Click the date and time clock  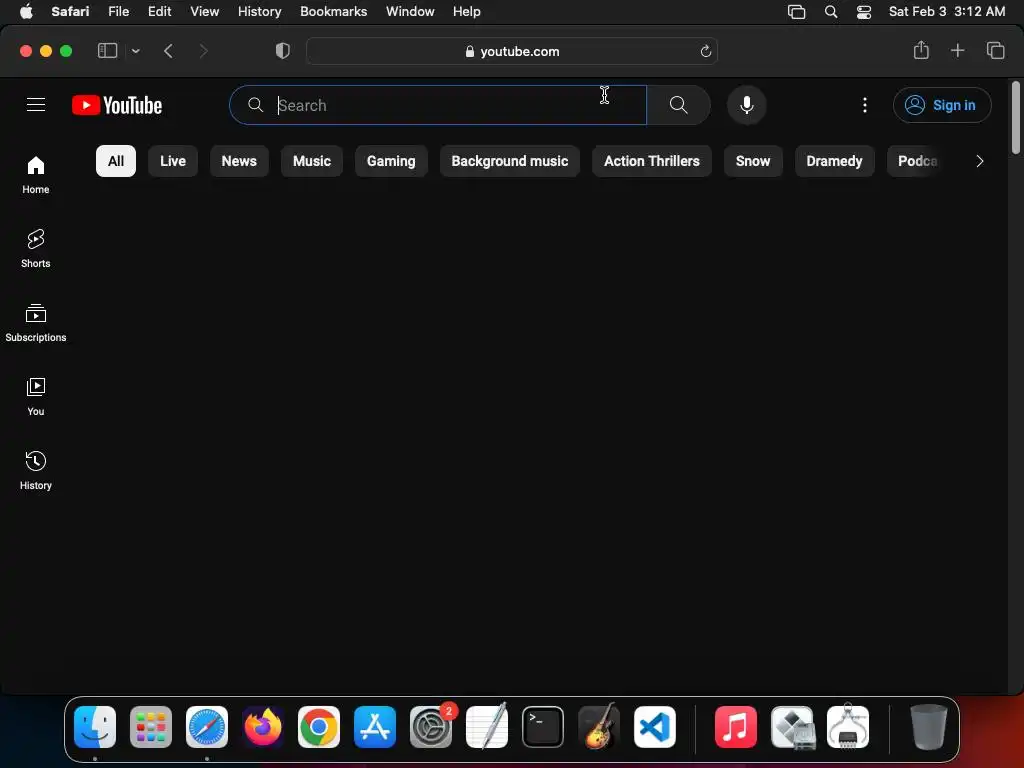coord(946,12)
